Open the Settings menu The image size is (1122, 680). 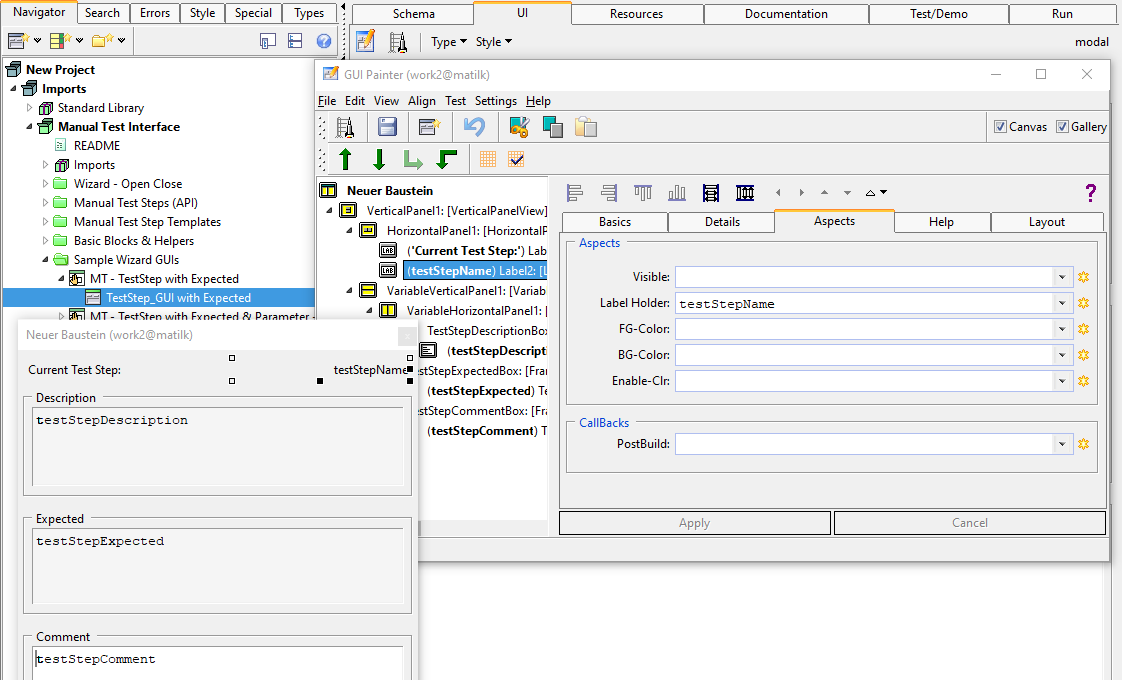pyautogui.click(x=495, y=101)
